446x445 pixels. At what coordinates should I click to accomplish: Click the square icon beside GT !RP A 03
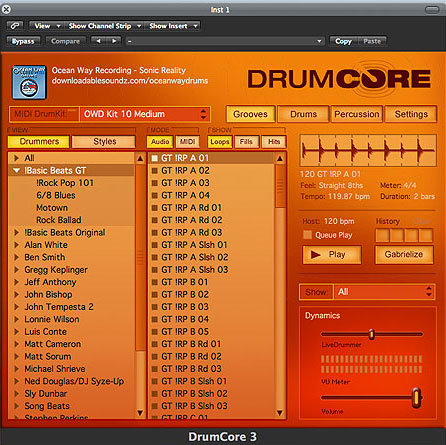click(x=154, y=183)
